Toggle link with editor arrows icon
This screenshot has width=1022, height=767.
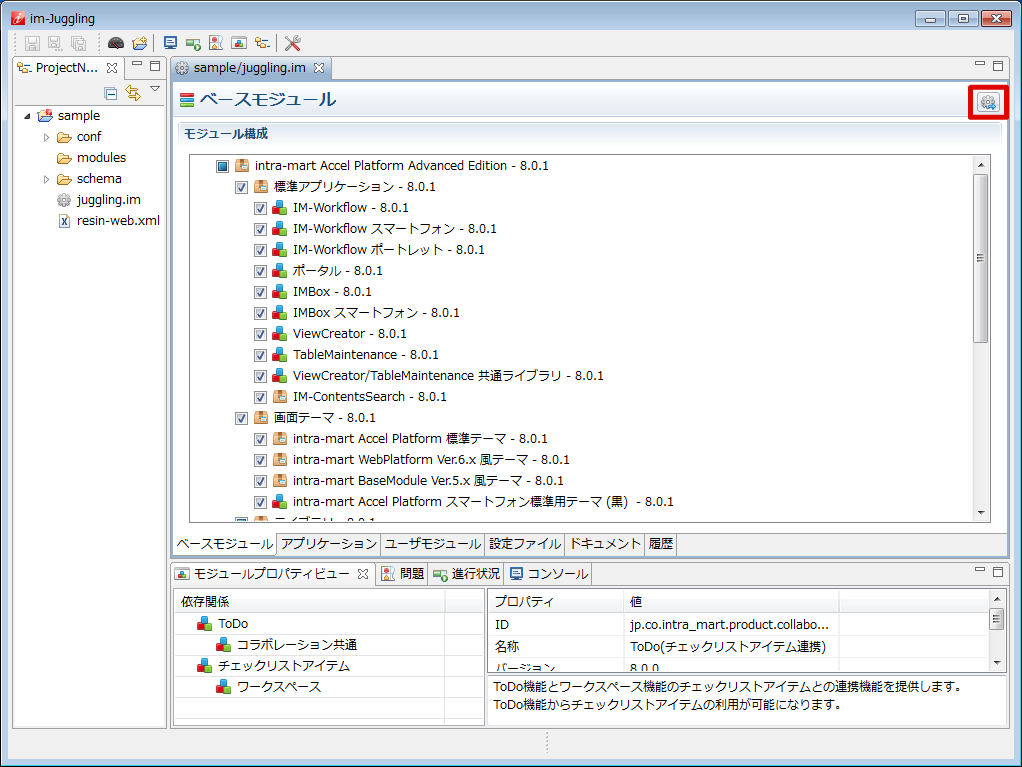(133, 93)
